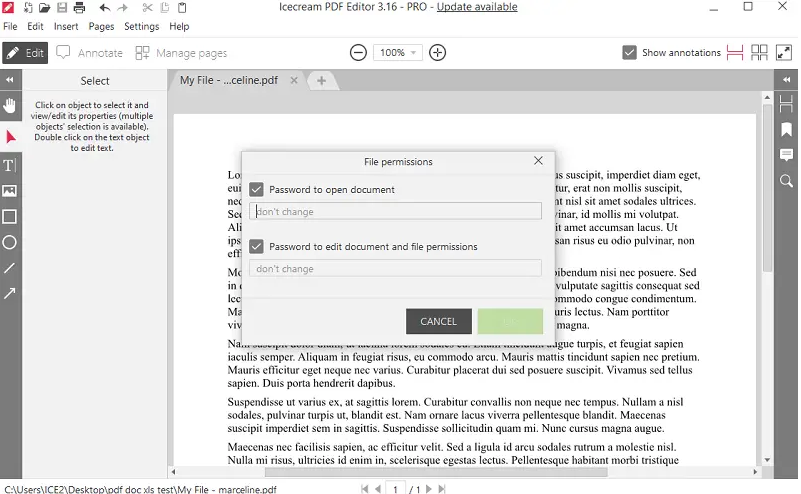Click the vertical scrollbar thumb
Viewport: 801px width, 494px height.
[767, 188]
